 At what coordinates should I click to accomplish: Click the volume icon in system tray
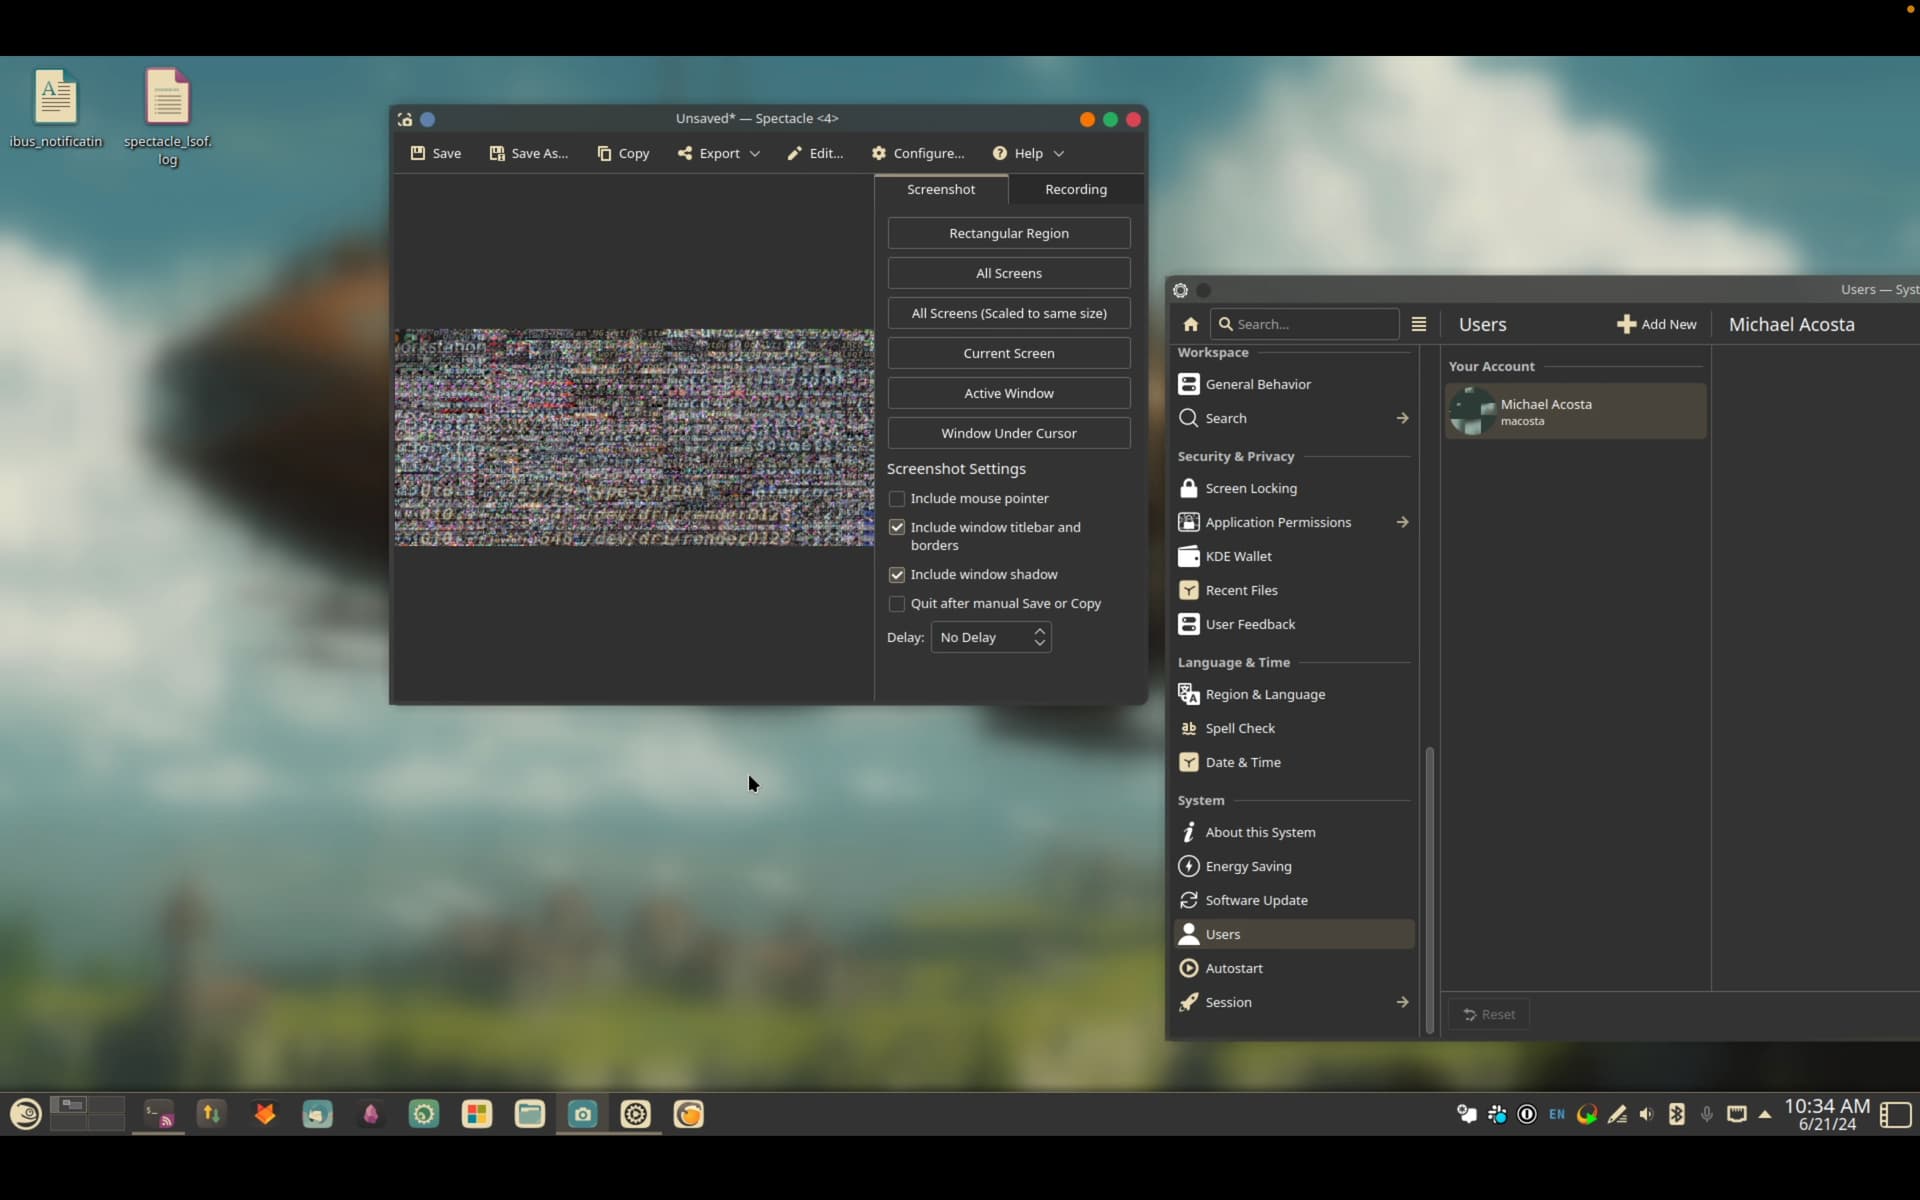[x=1647, y=1114]
